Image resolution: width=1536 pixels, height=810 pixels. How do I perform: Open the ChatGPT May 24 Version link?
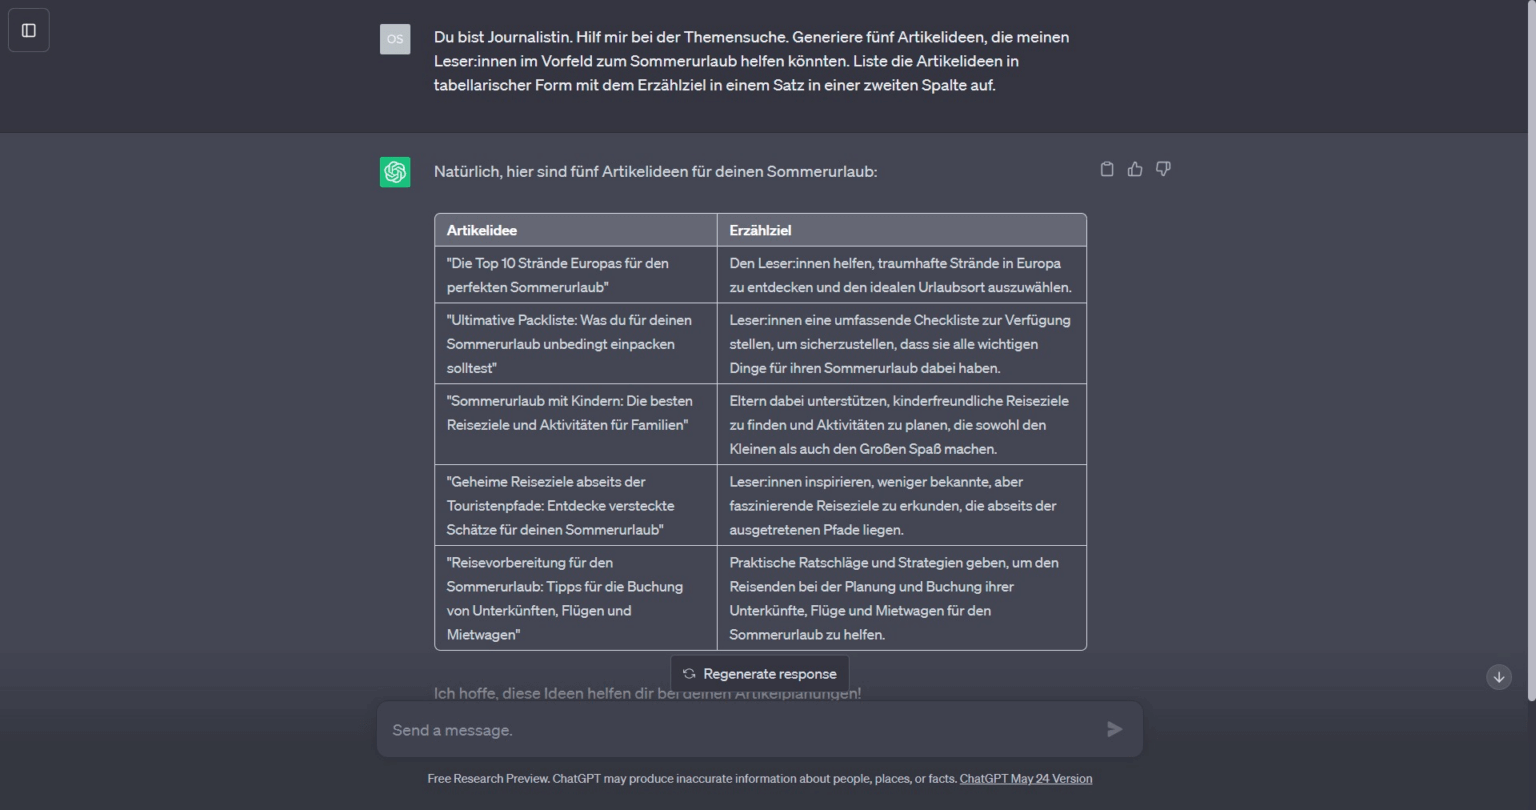click(1025, 778)
